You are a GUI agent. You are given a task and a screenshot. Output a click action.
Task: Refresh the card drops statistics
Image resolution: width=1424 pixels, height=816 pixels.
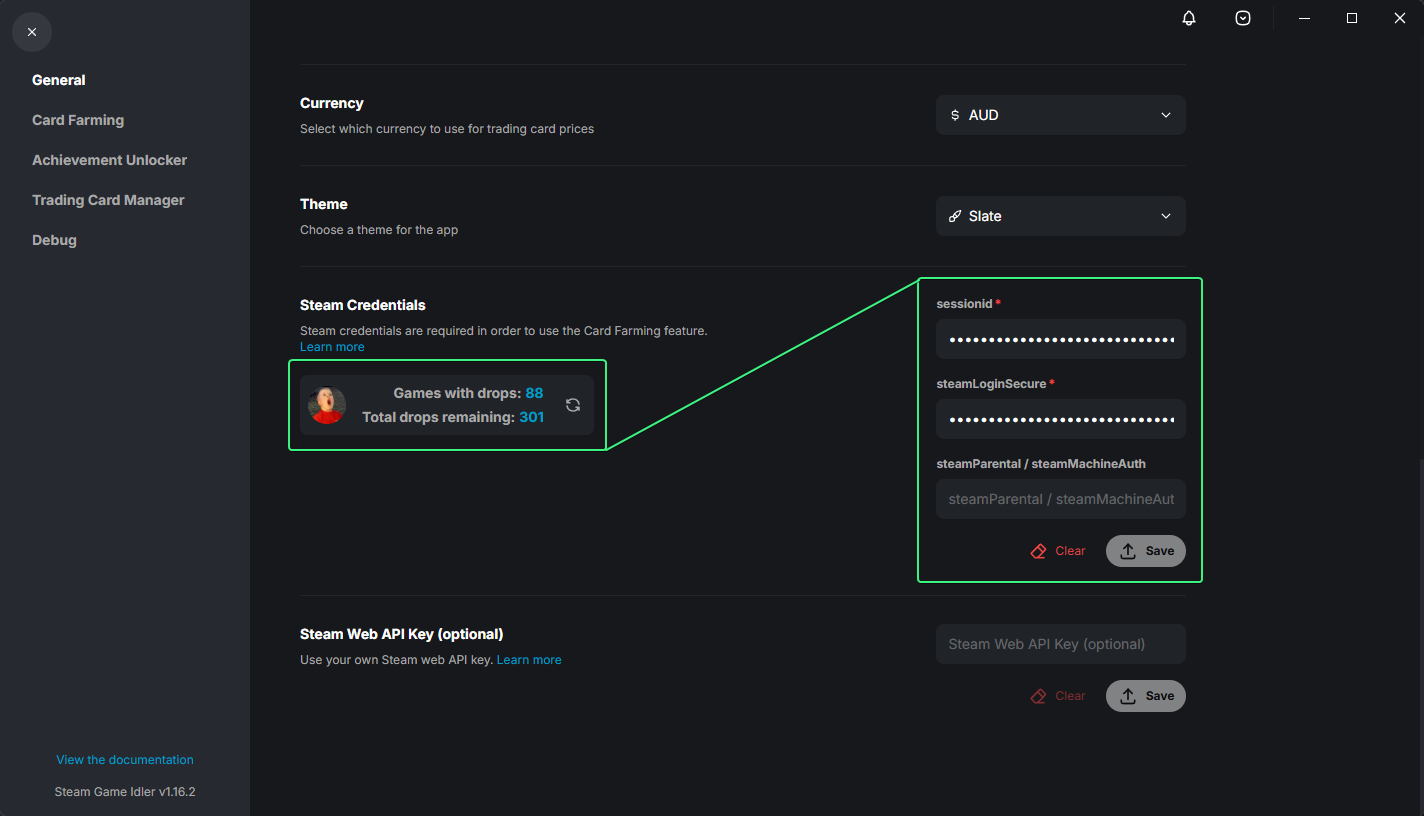coord(573,405)
